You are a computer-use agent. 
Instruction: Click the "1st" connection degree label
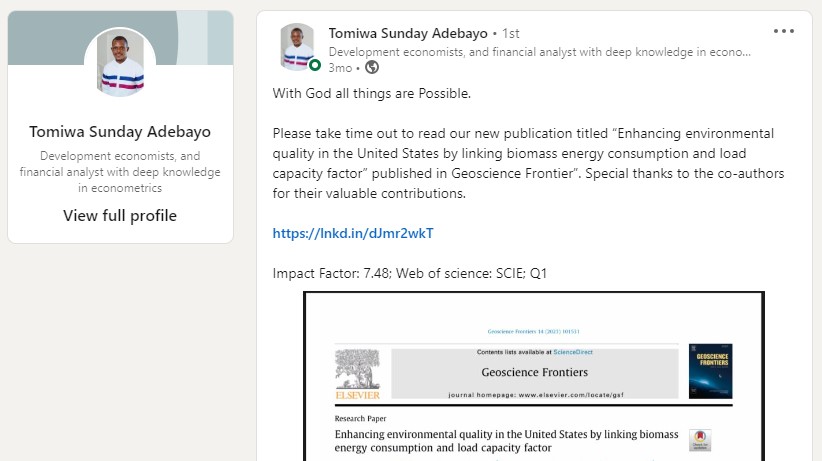pyautogui.click(x=509, y=33)
